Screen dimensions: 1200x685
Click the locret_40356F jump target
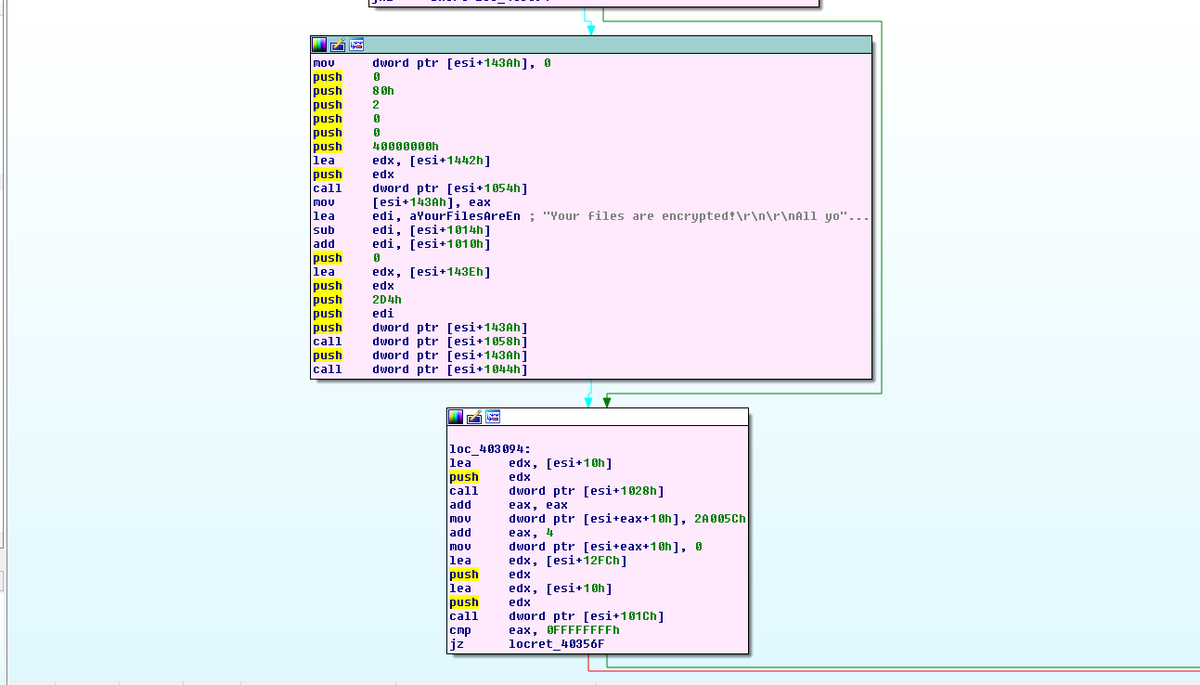[556, 644]
